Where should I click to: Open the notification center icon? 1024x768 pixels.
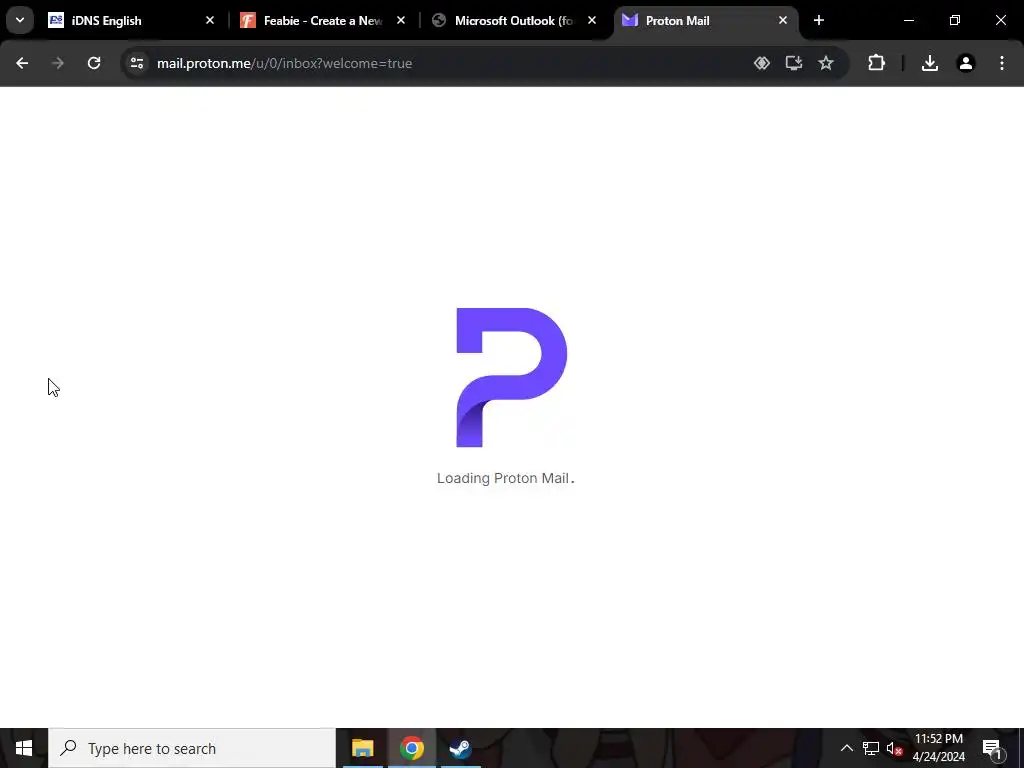[x=991, y=748]
